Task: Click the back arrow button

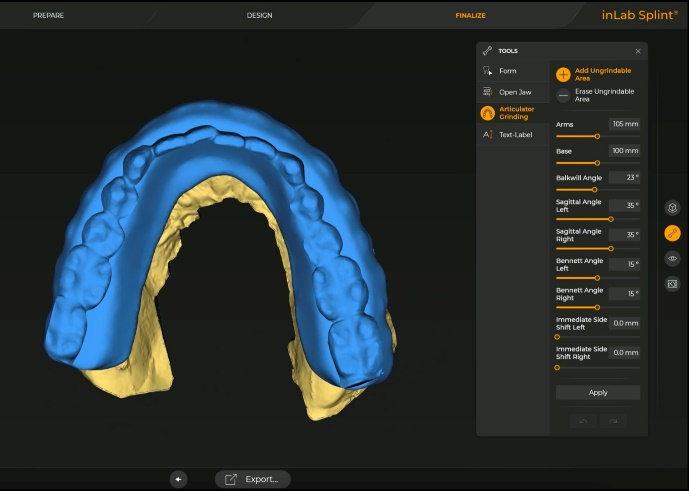Action: click(x=178, y=479)
